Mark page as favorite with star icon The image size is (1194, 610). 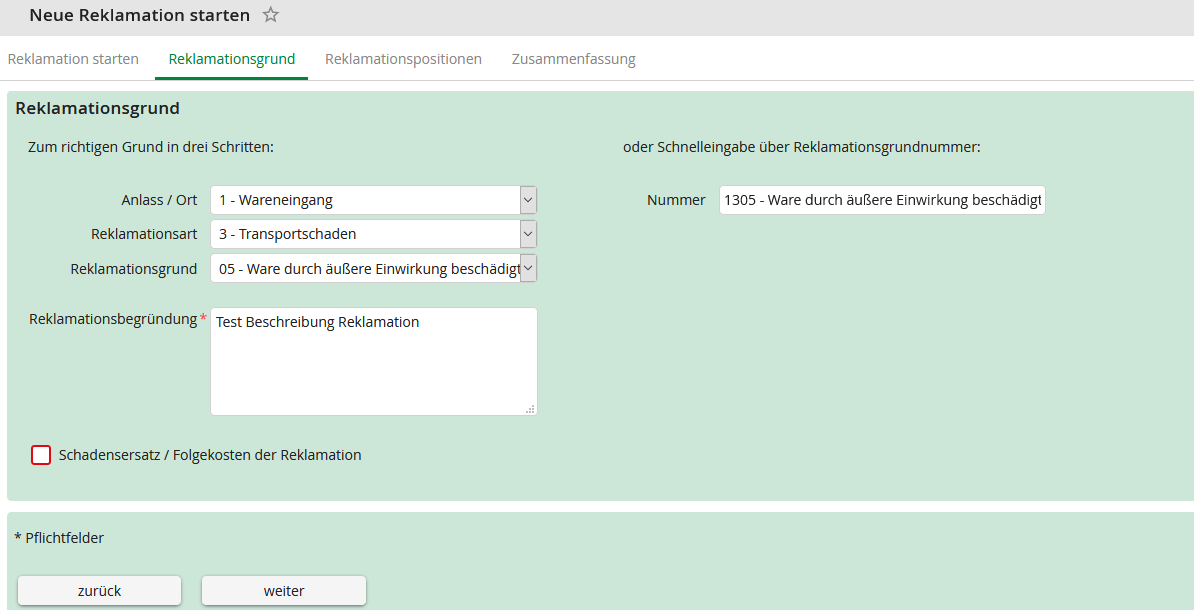270,15
